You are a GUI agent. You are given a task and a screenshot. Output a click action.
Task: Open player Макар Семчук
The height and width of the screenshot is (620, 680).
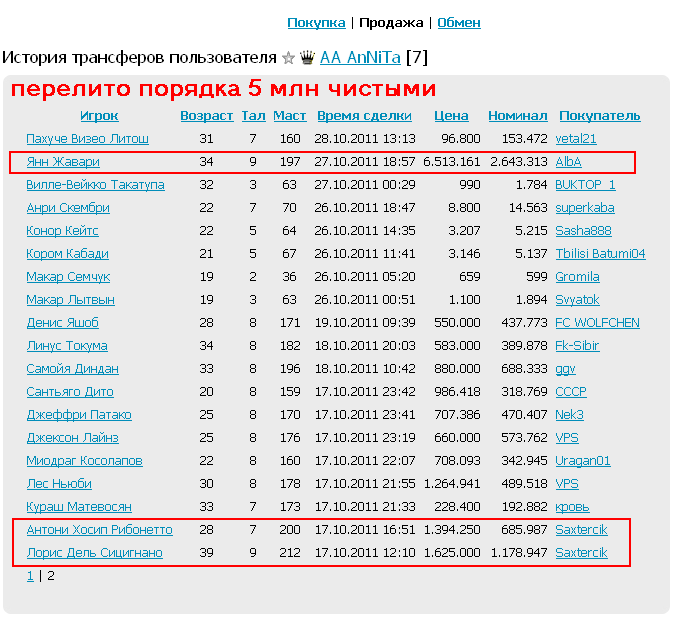point(68,277)
